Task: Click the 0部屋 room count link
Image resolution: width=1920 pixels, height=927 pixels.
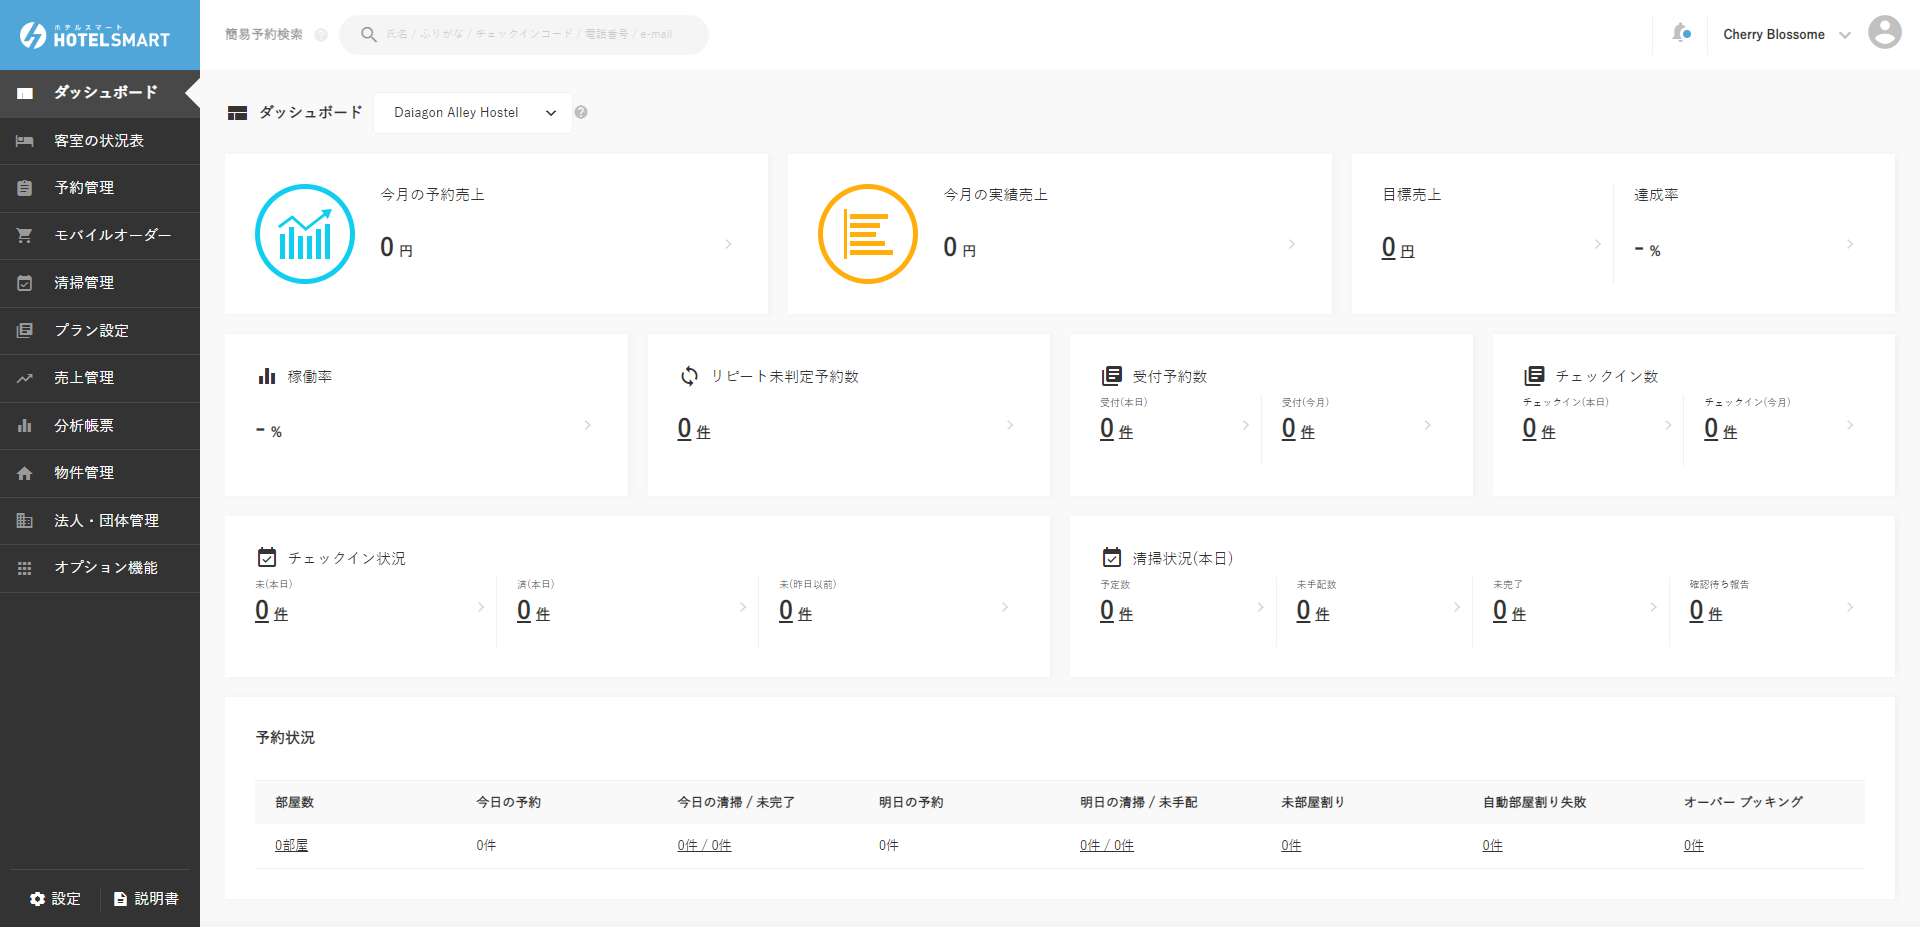Action: point(291,846)
